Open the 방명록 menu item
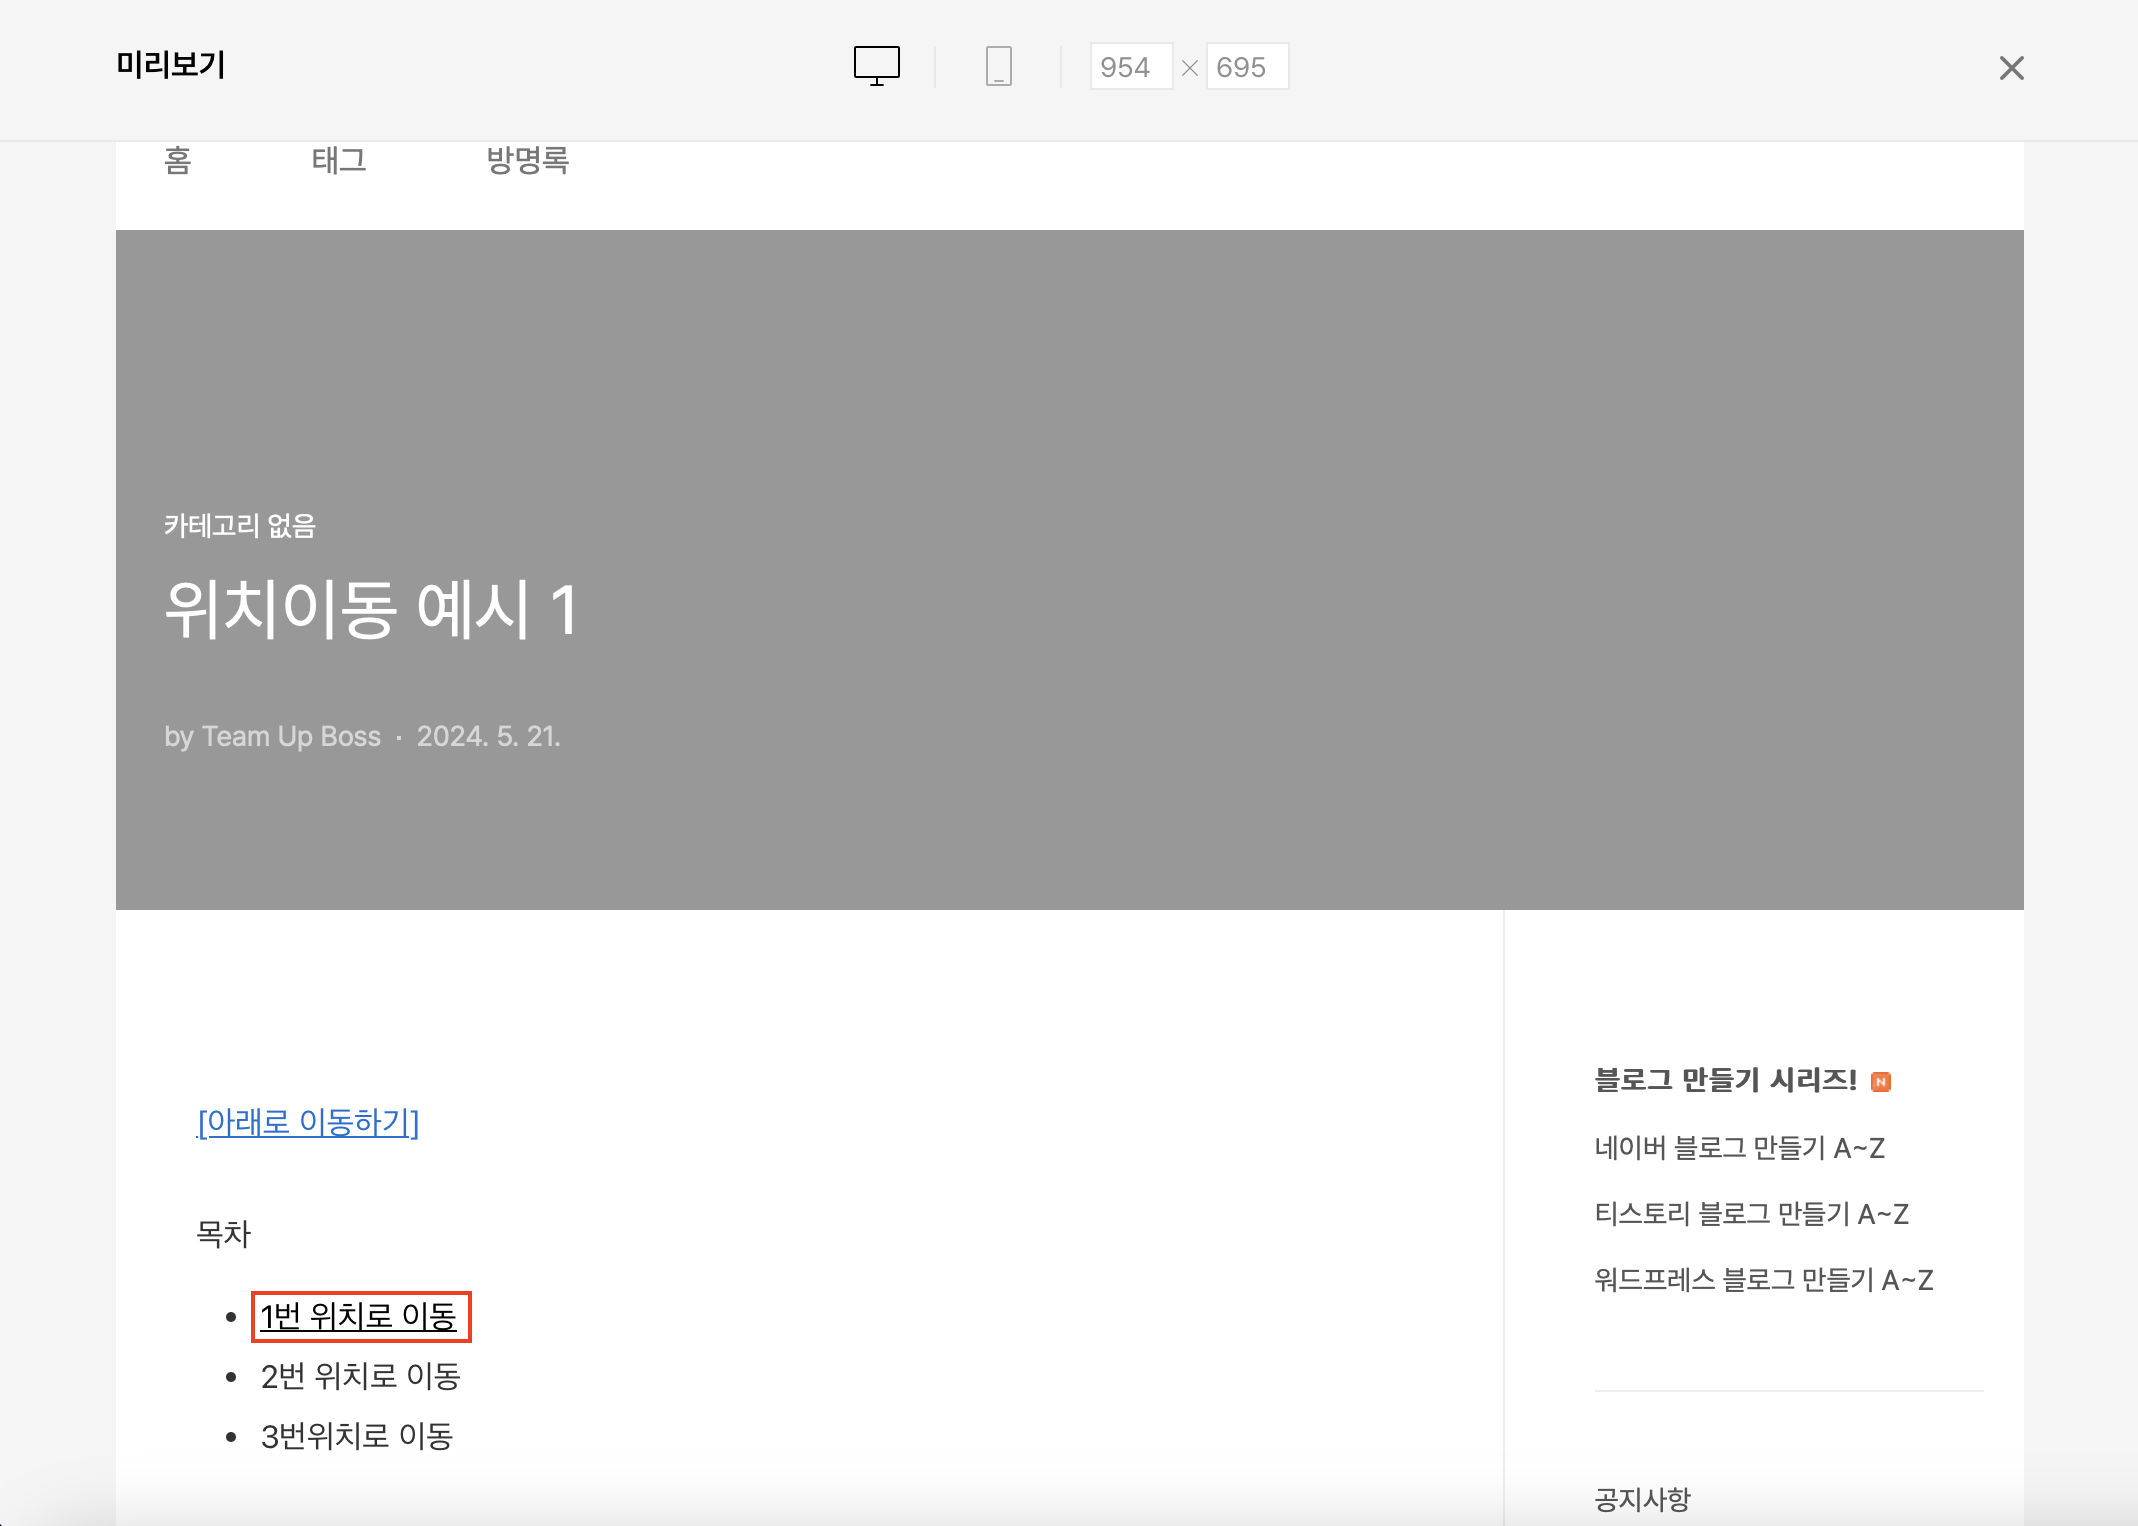 (527, 160)
